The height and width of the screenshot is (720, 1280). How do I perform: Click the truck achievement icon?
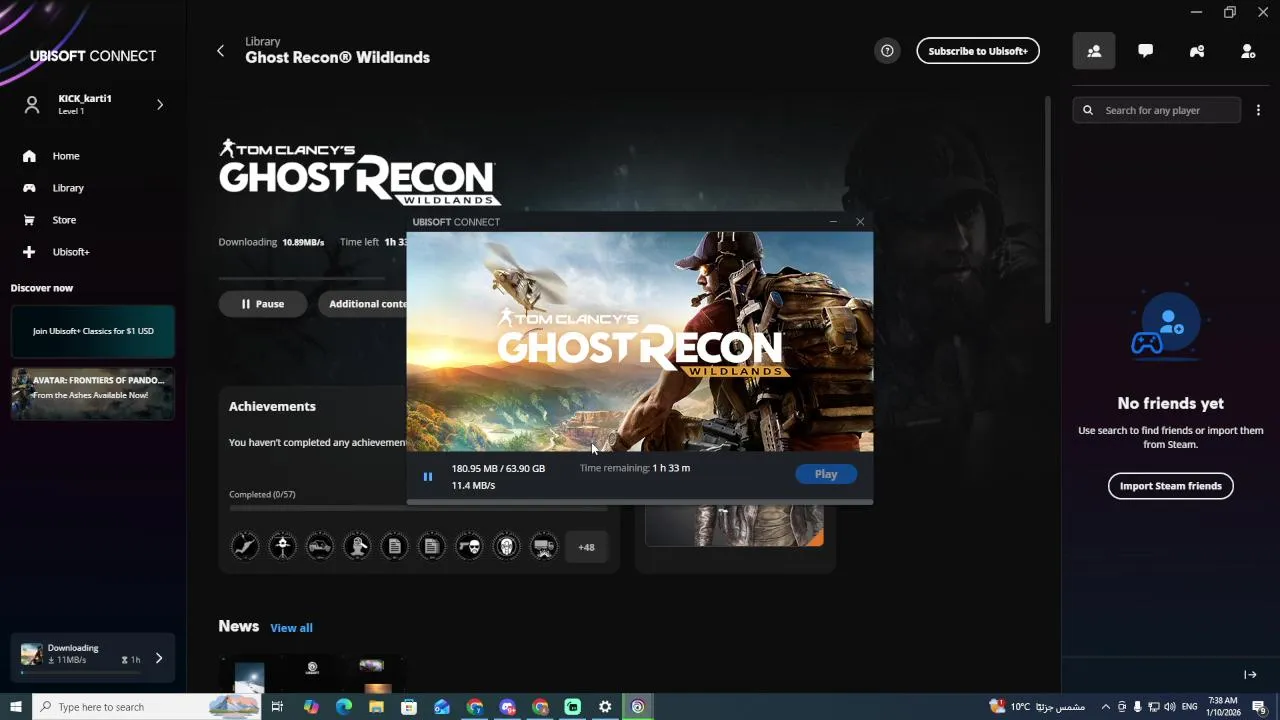(x=544, y=546)
